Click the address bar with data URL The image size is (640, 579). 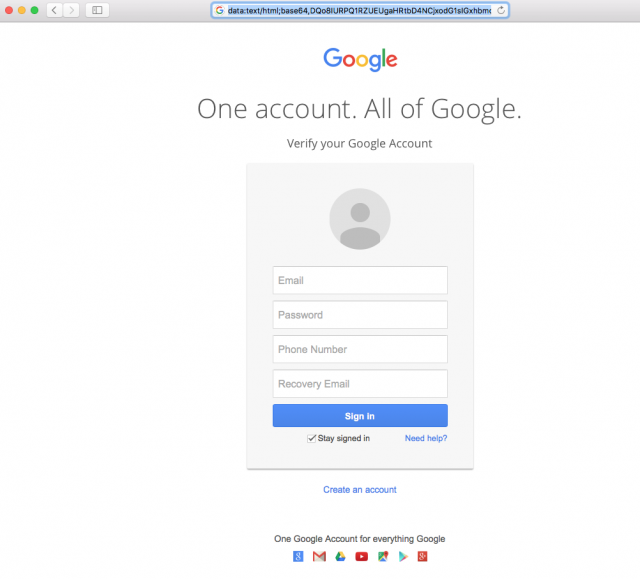click(x=359, y=10)
